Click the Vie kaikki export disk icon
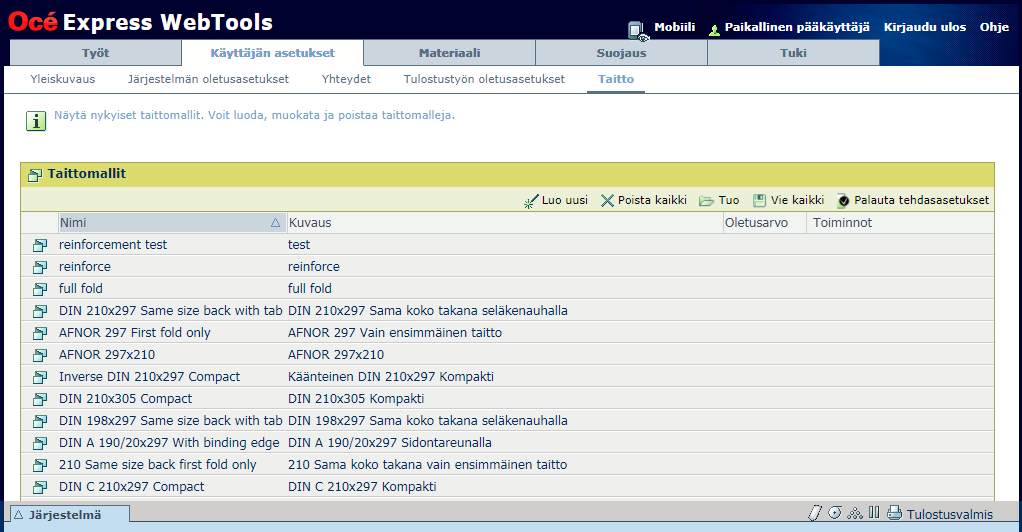The width and height of the screenshot is (1022, 532). 759,201
